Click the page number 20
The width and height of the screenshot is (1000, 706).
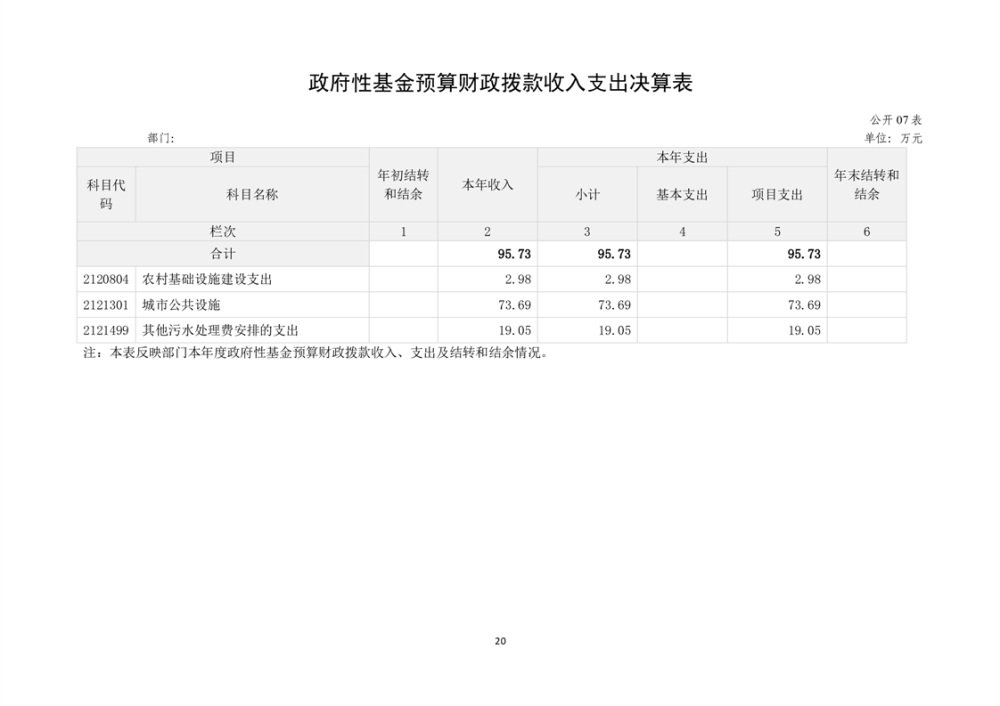coord(500,641)
